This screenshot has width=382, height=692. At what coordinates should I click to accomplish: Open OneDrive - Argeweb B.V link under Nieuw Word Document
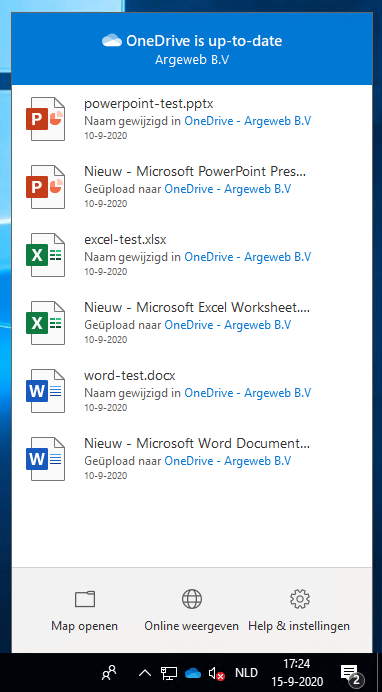pyautogui.click(x=228, y=461)
